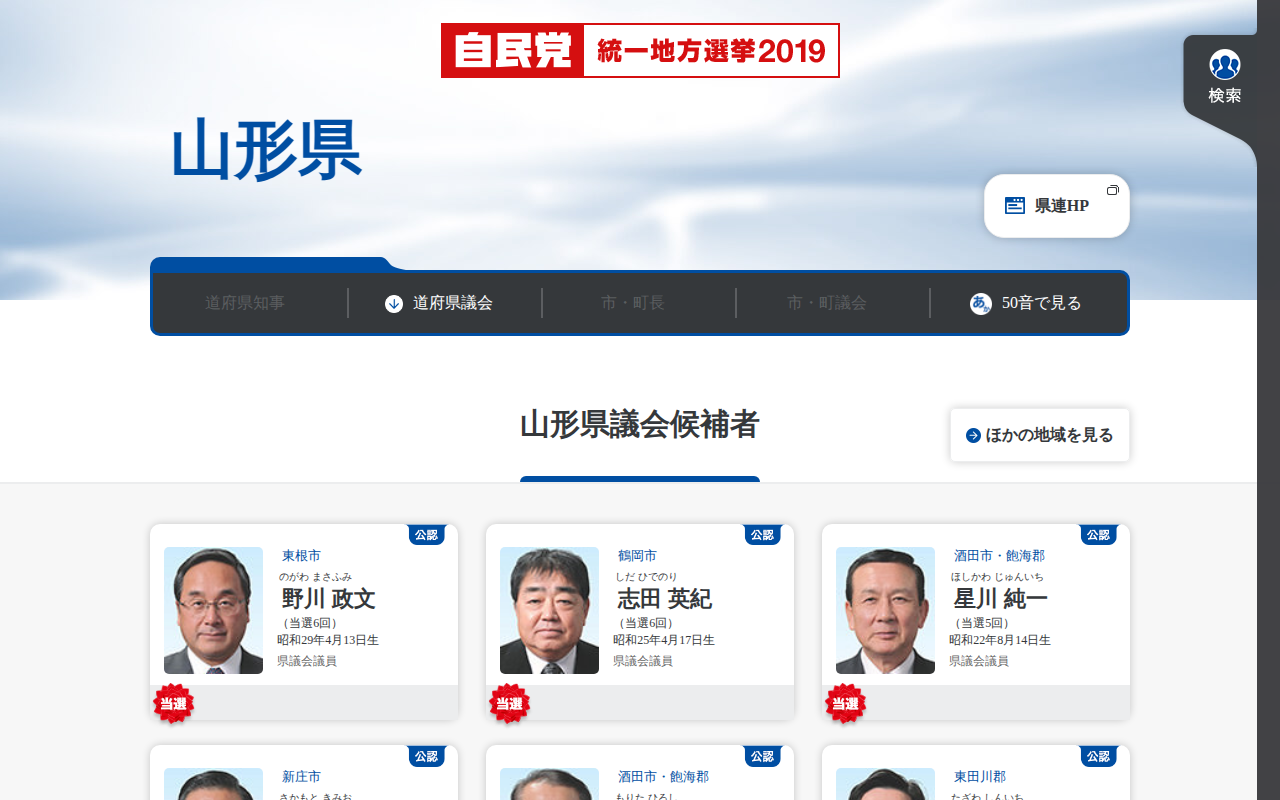The height and width of the screenshot is (800, 1280).
Task: Click the 公認 tag on 志田 英紀 card
Action: [763, 535]
